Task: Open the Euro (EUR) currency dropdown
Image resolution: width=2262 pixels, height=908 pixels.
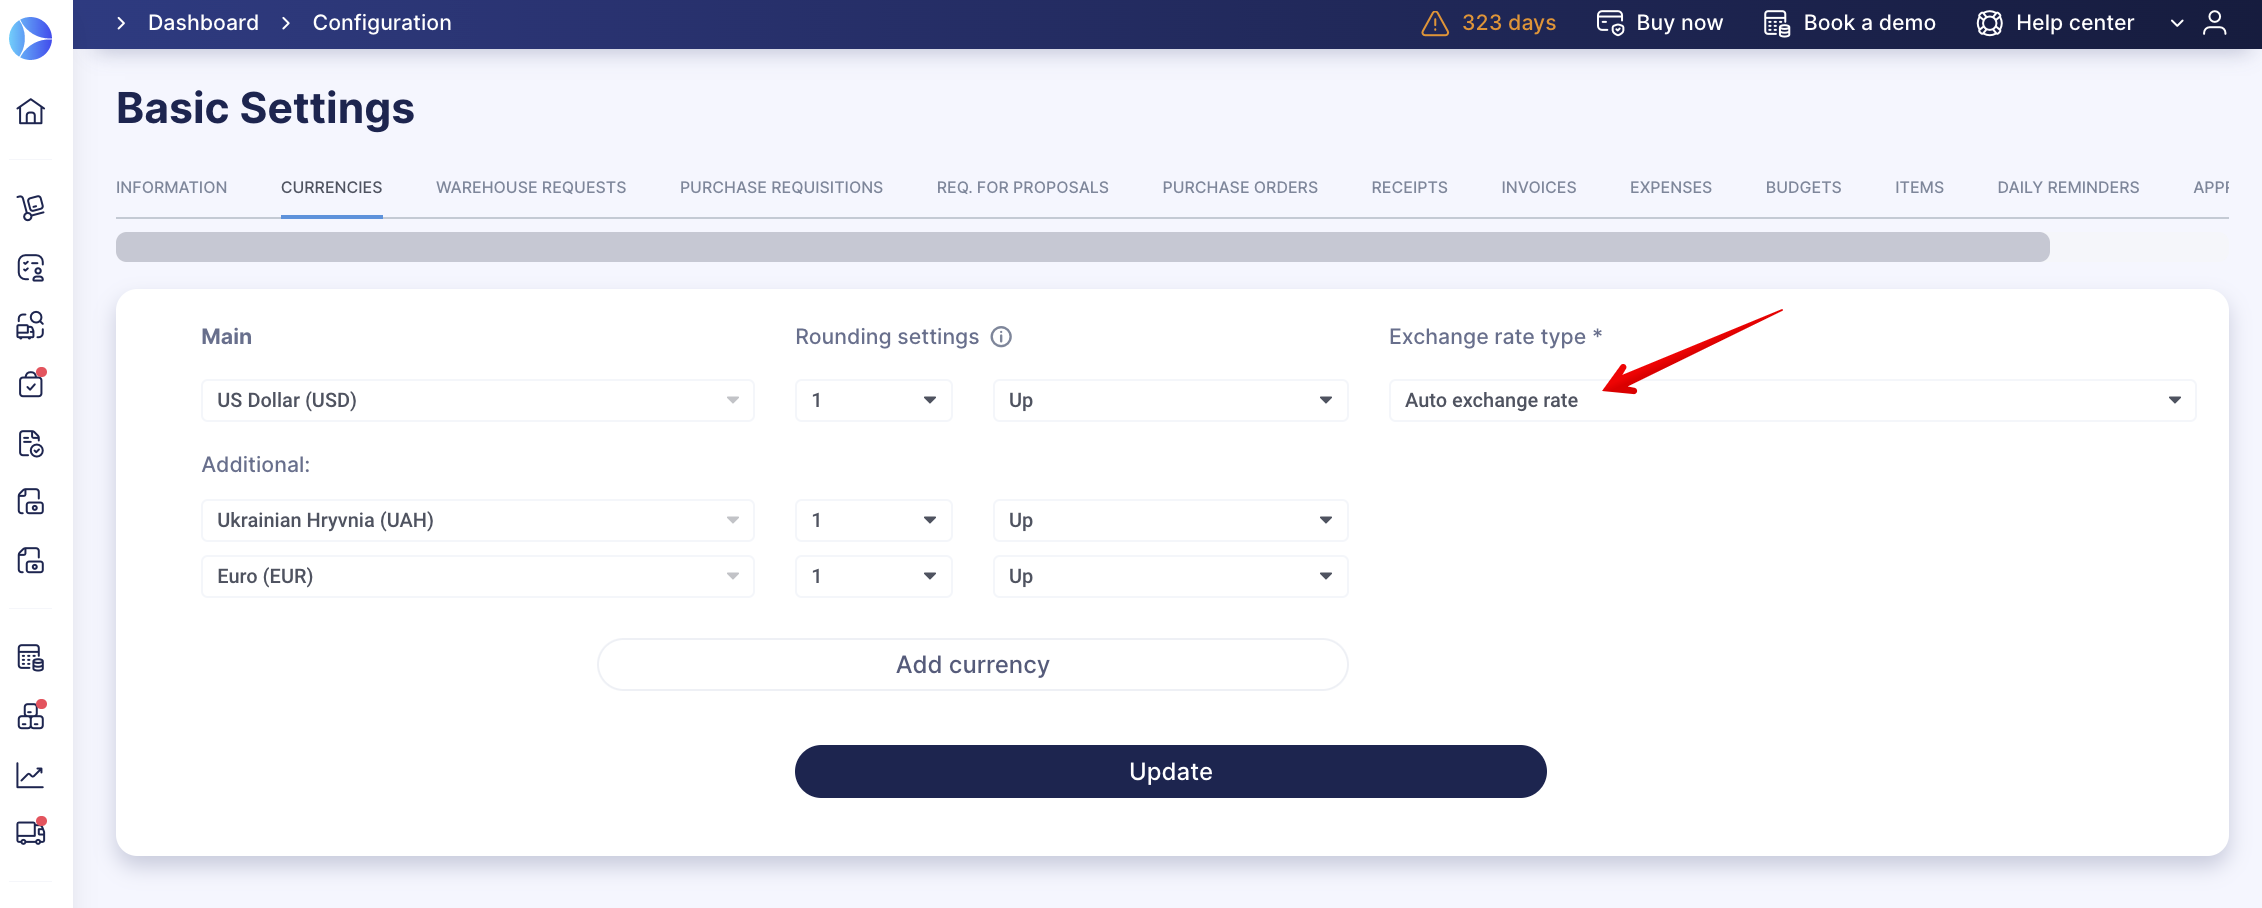Action: (478, 576)
